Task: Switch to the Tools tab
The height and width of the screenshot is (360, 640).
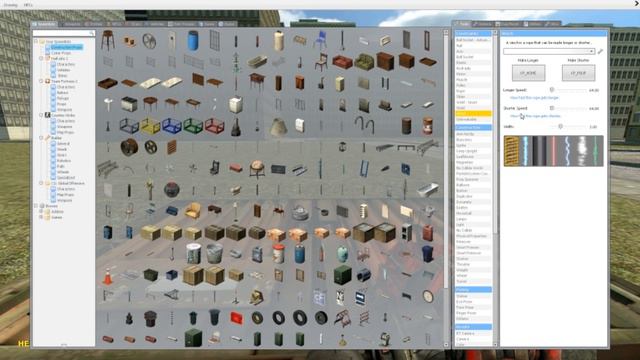Action: click(x=462, y=24)
